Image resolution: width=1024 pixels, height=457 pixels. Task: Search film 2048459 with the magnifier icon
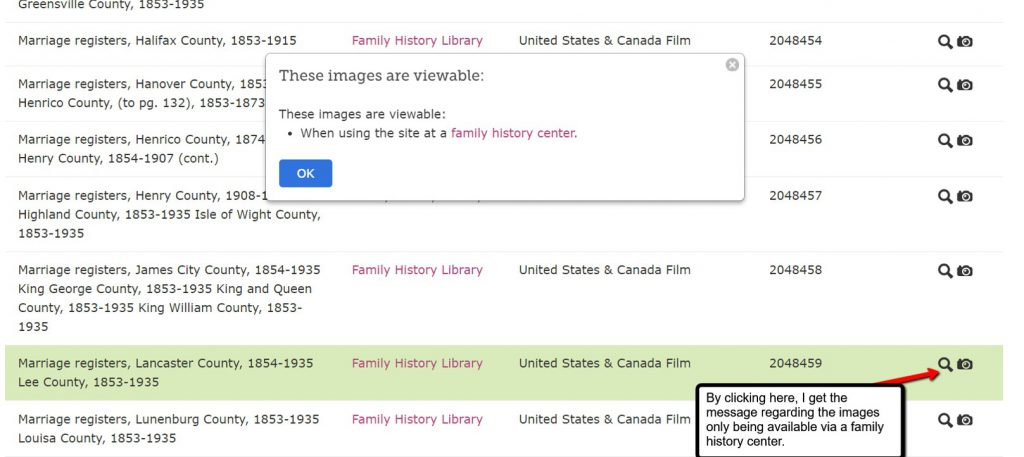(x=944, y=364)
